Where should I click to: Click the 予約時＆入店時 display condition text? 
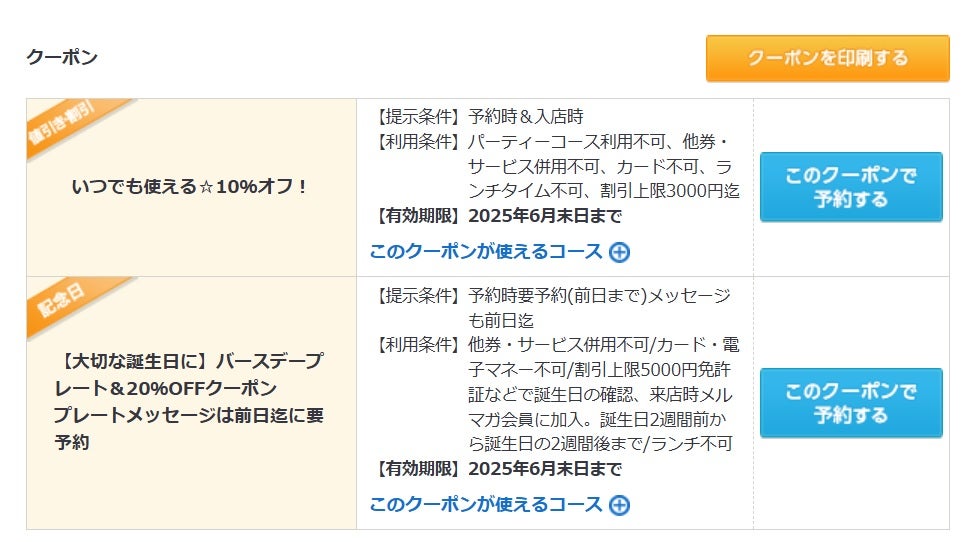pos(526,116)
